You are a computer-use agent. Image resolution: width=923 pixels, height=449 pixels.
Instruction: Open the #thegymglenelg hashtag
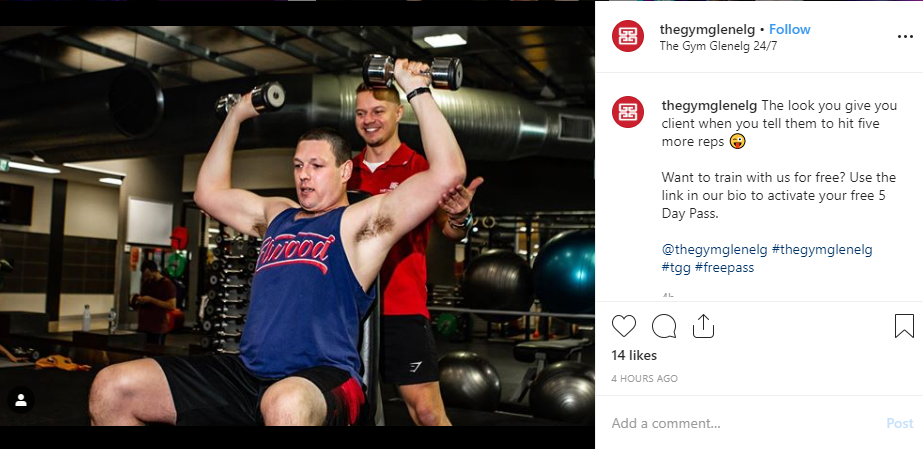click(822, 250)
